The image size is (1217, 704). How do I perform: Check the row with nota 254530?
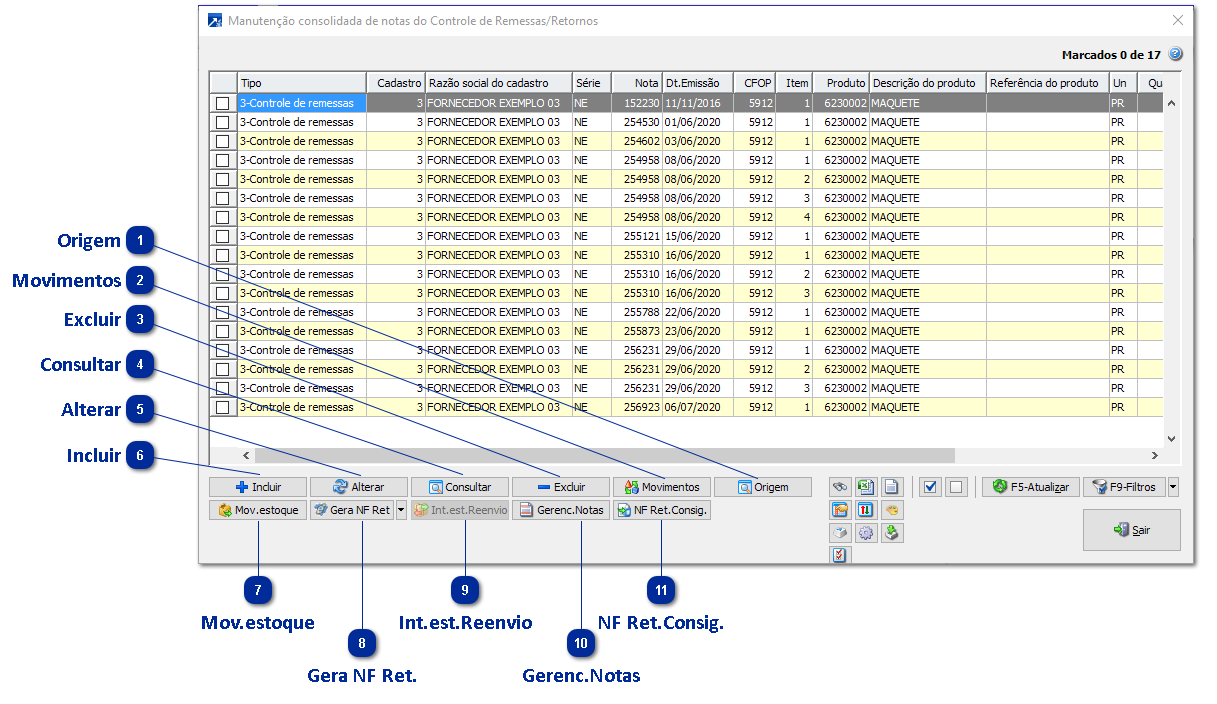[222, 122]
